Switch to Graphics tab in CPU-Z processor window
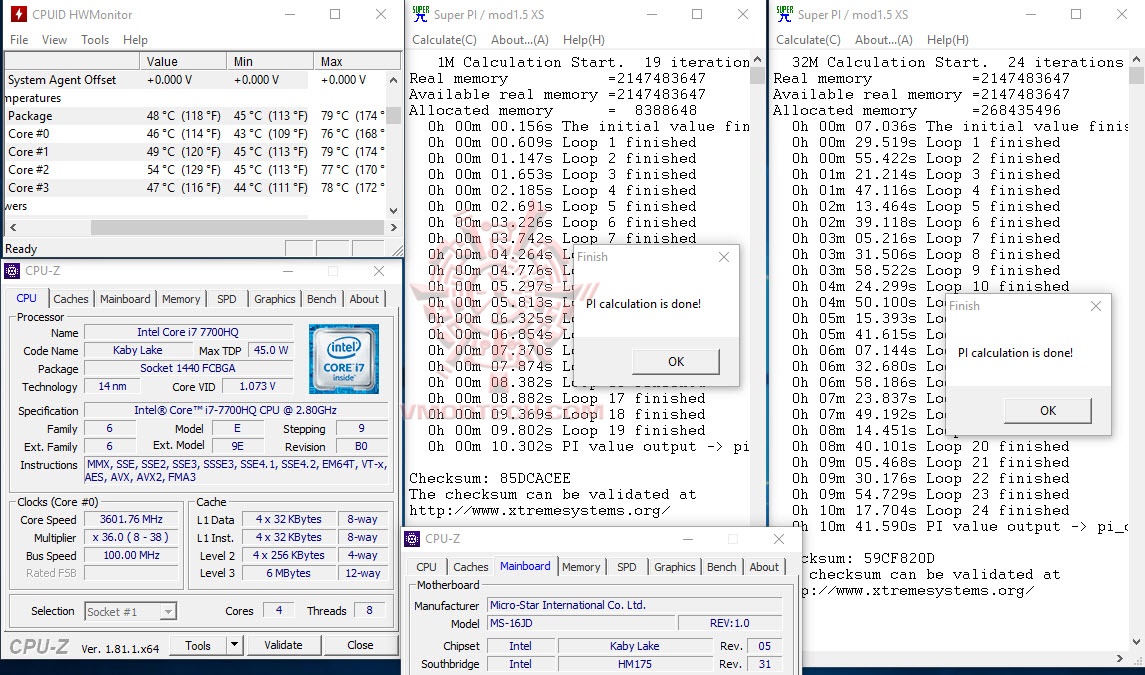Image resolution: width=1145 pixels, height=675 pixels. coord(275,299)
